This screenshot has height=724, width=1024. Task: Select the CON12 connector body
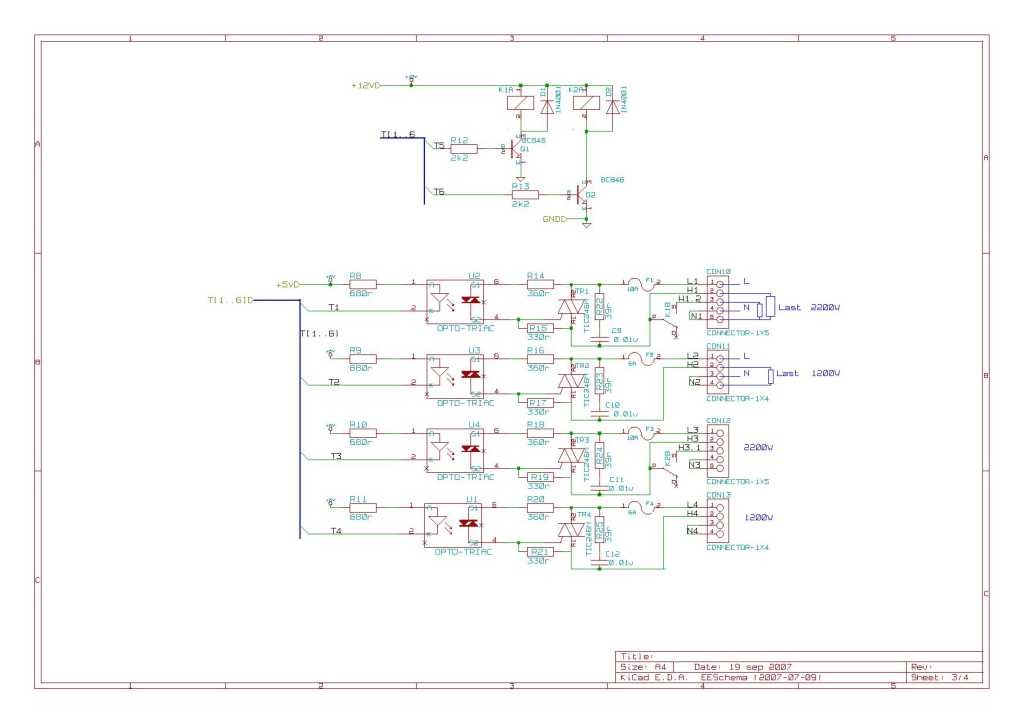coord(718,450)
